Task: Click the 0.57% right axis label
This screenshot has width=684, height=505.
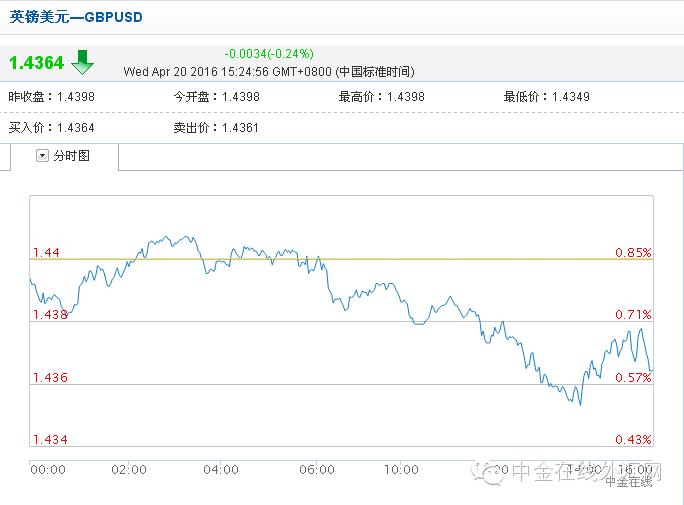Action: tap(633, 377)
